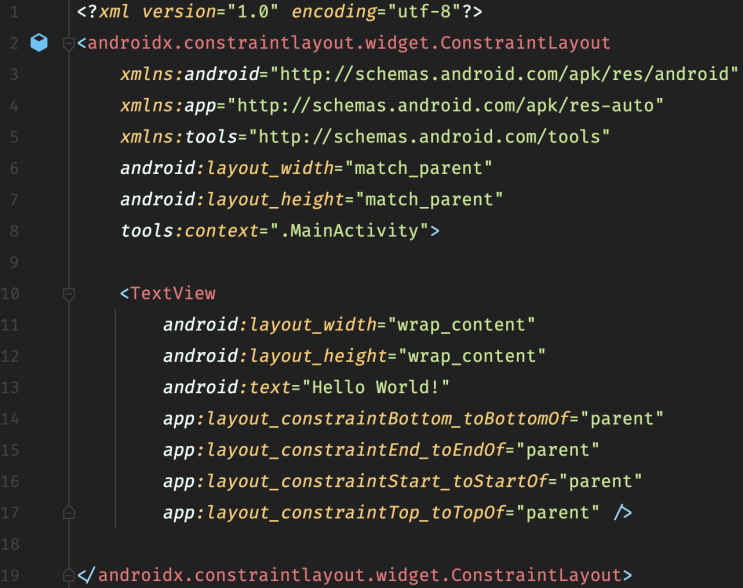This screenshot has height=588, width=743.
Task: Click the TextView tag name
Action: (173, 293)
